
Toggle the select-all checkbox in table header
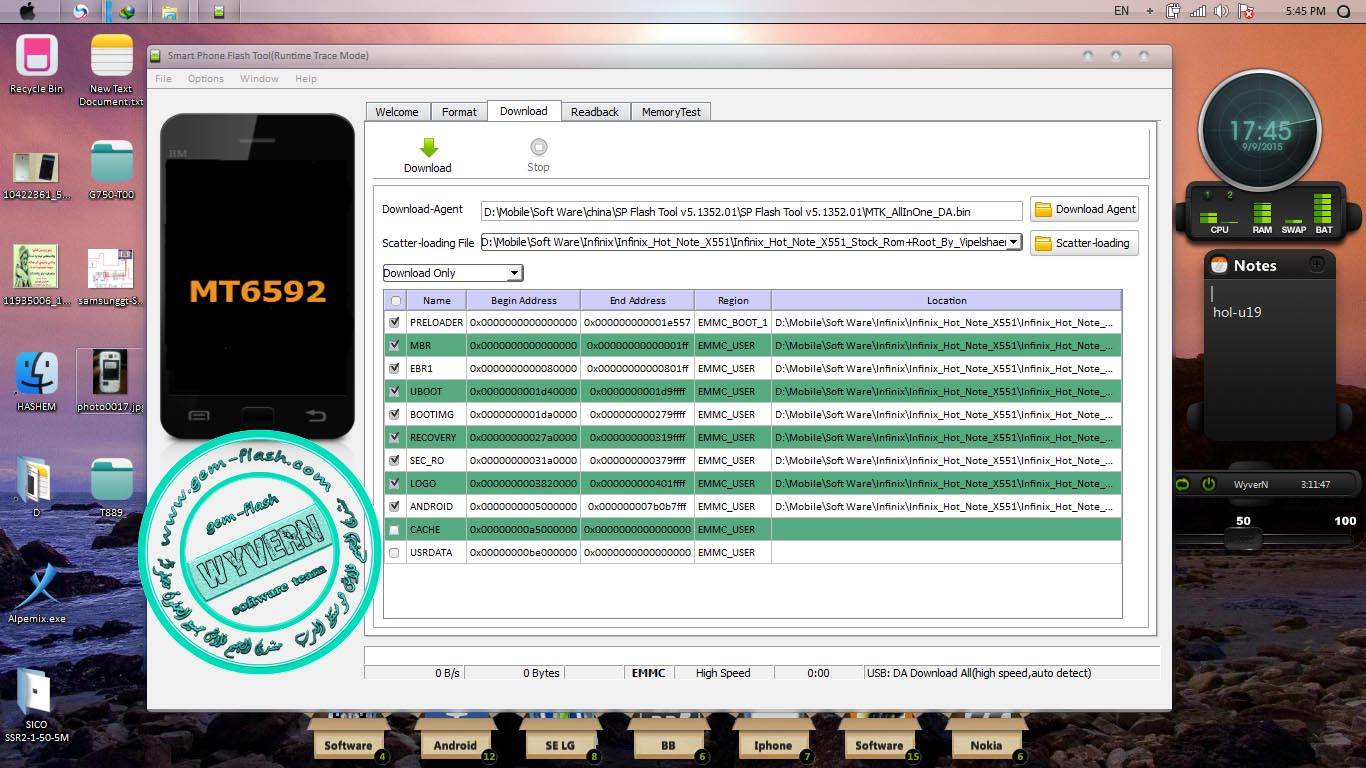click(x=395, y=300)
